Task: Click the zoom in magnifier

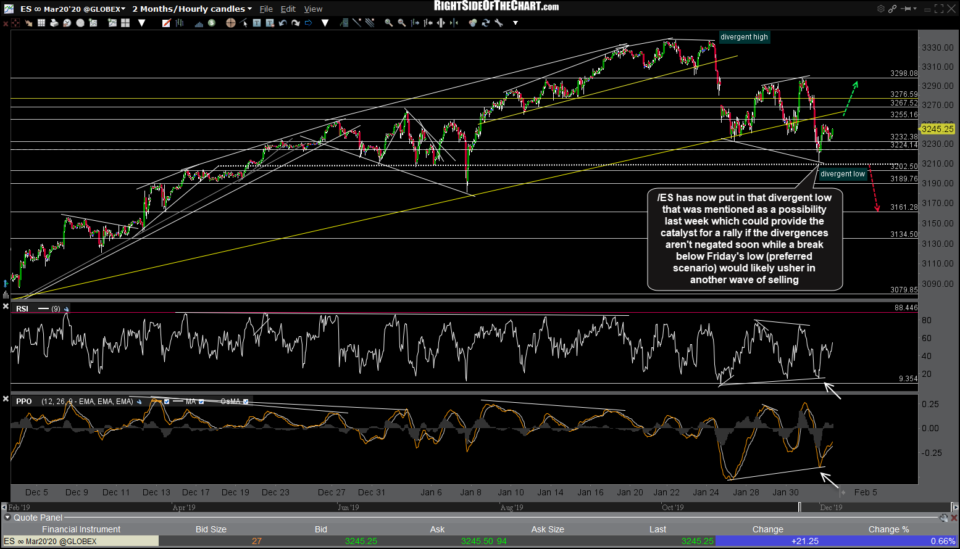Action: click(389, 23)
